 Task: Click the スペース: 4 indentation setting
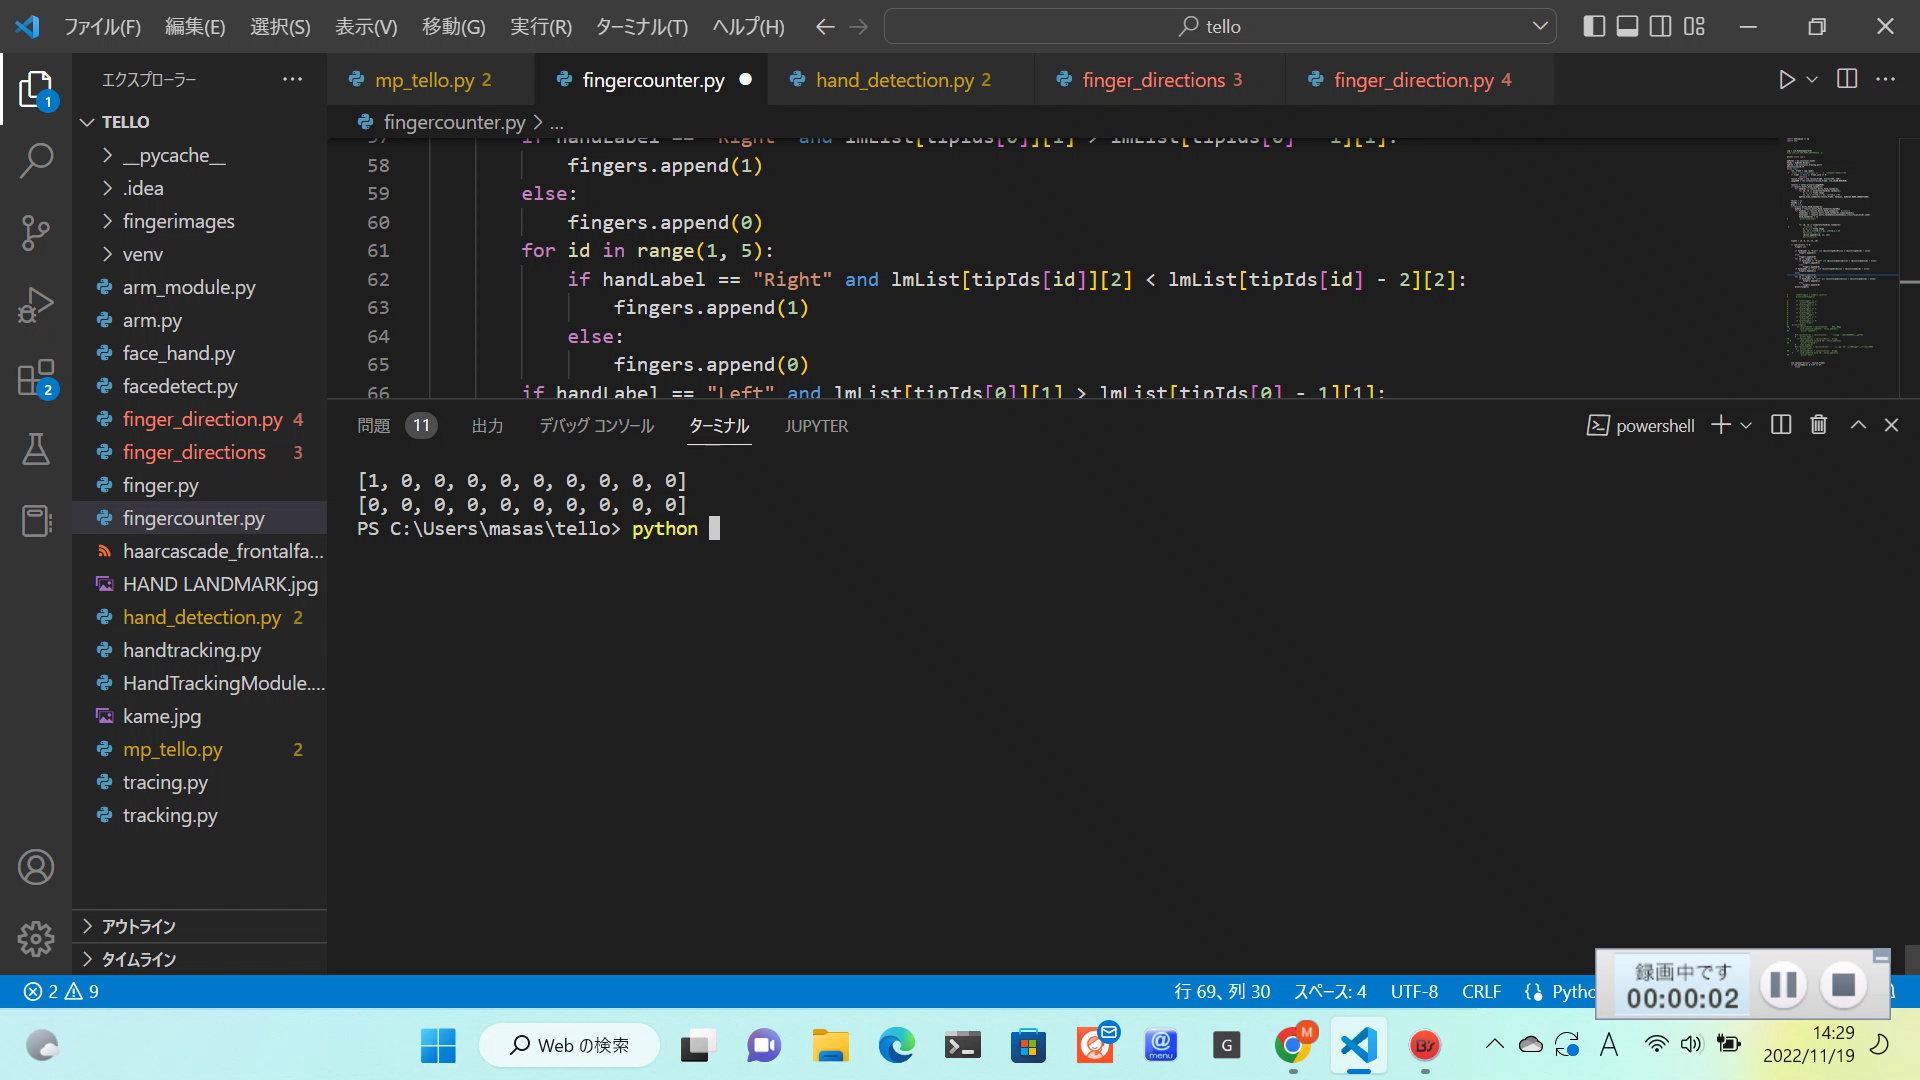[1330, 991]
